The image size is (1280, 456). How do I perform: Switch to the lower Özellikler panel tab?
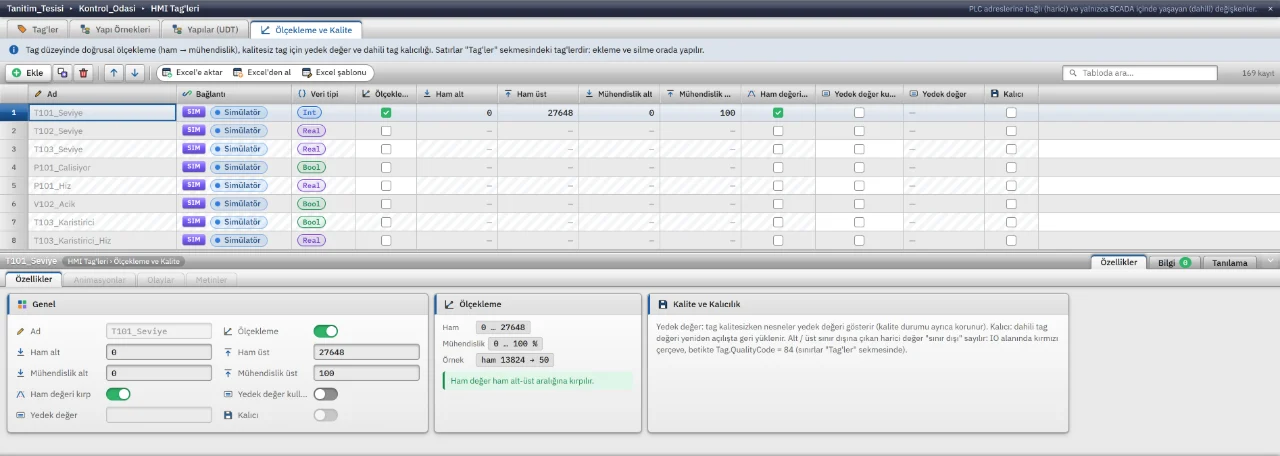point(1118,262)
